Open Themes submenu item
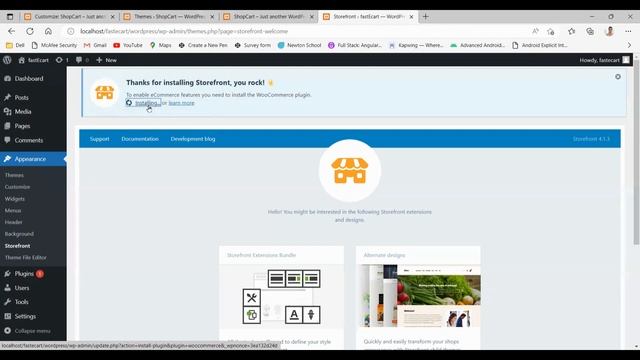This screenshot has height=360, width=640. coord(14,175)
